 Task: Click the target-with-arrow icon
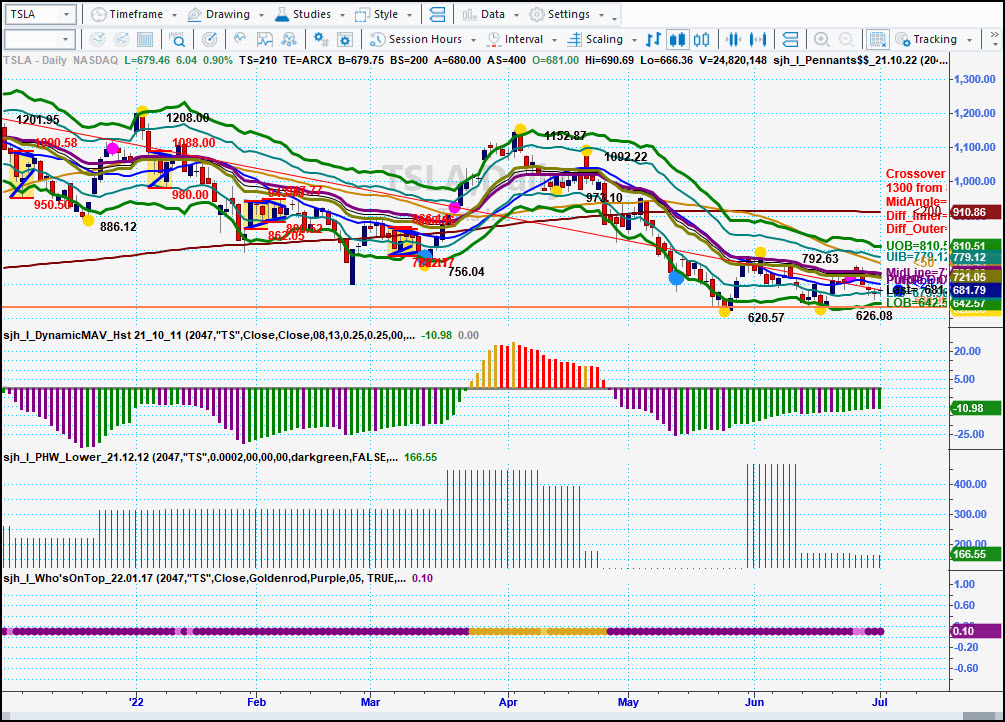pos(209,40)
